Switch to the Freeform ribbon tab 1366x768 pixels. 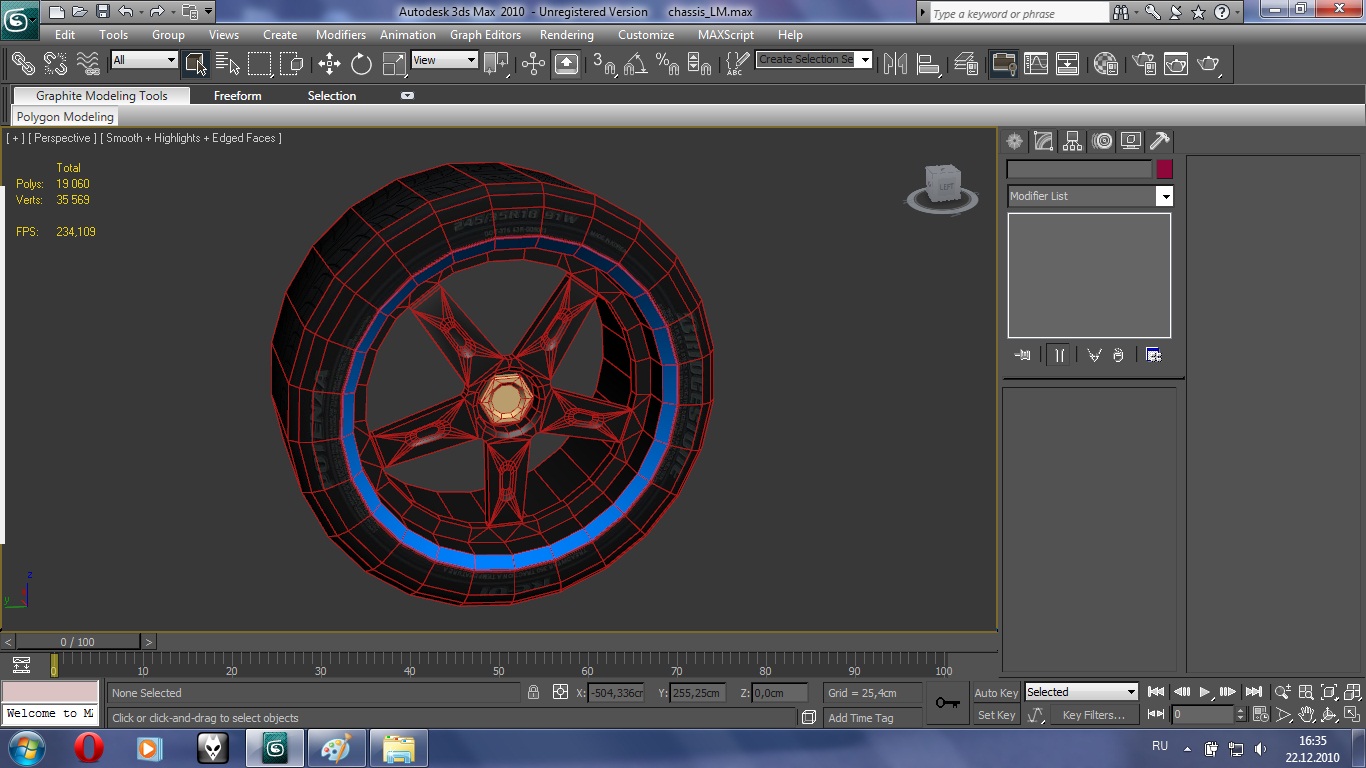click(x=237, y=96)
